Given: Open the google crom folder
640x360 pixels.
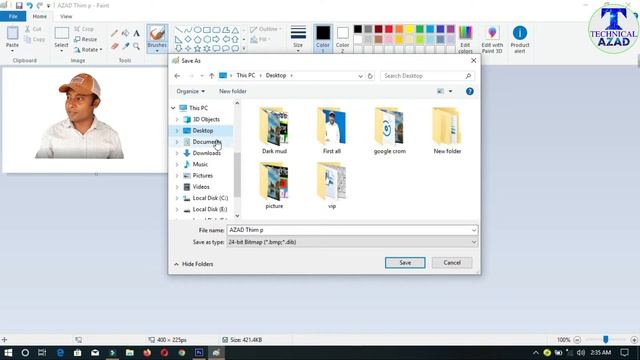Looking at the screenshot, I should 389,131.
